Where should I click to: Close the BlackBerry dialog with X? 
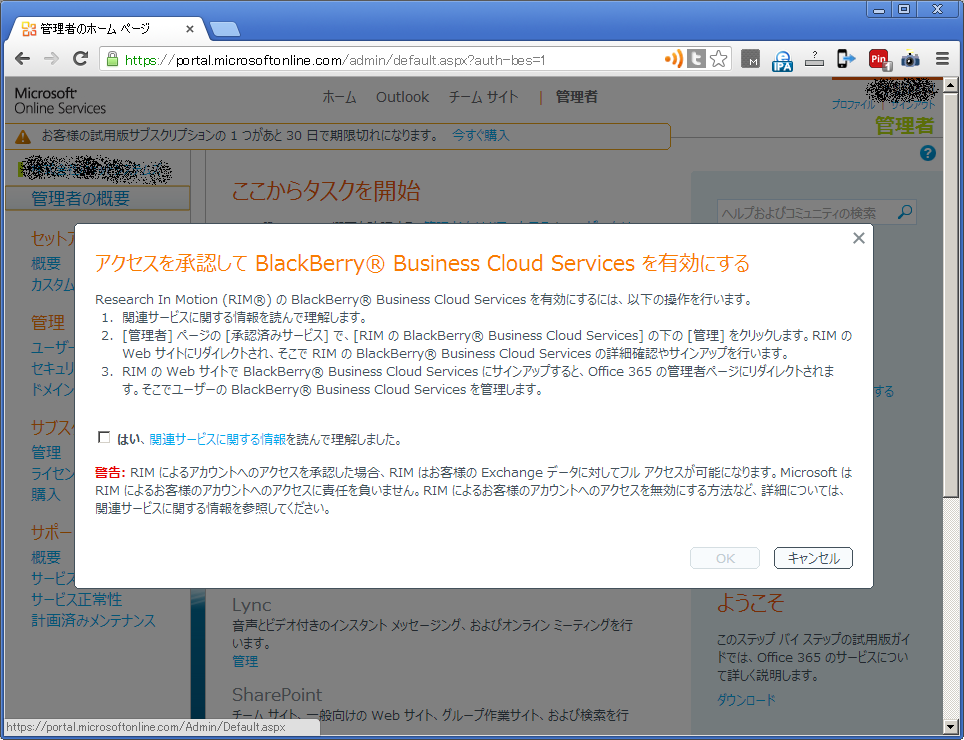pyautogui.click(x=859, y=238)
